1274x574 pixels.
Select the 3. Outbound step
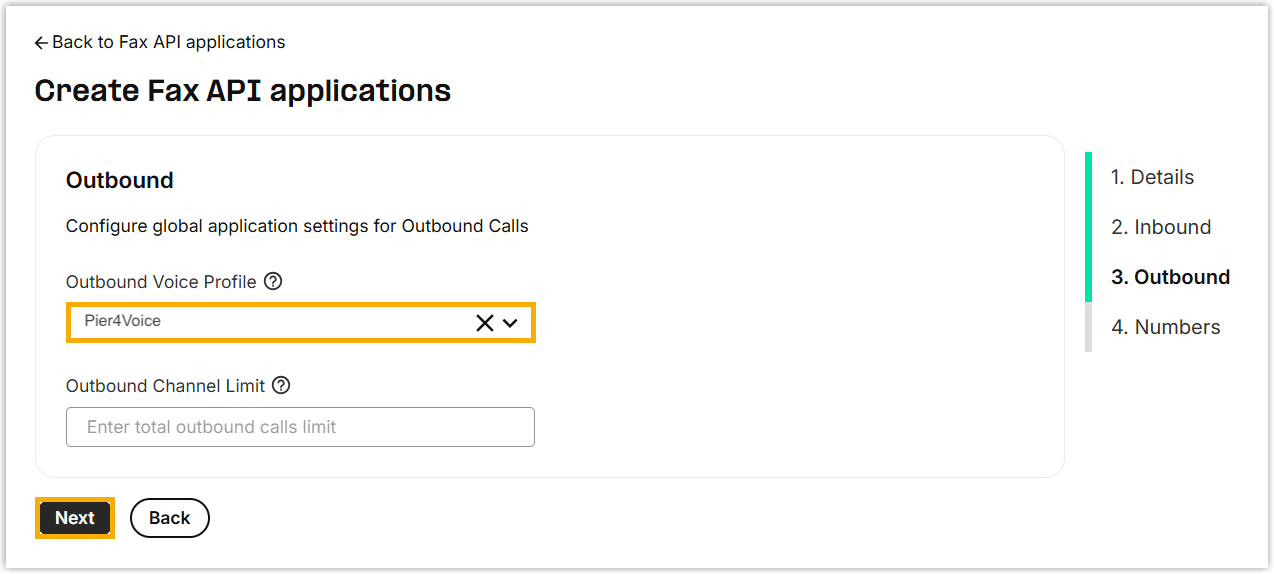[1170, 277]
